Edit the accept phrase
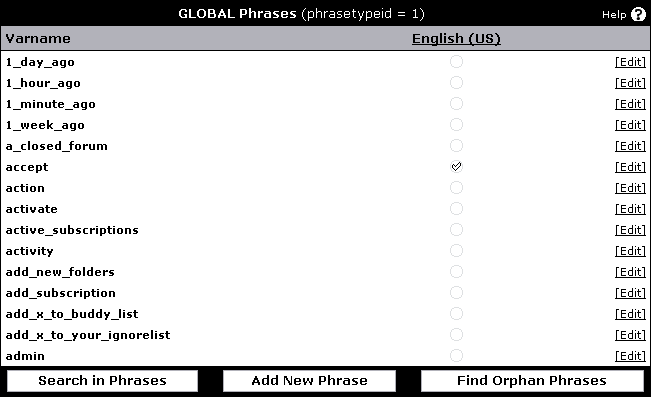Screen dimensions: 651x397 click(630, 167)
